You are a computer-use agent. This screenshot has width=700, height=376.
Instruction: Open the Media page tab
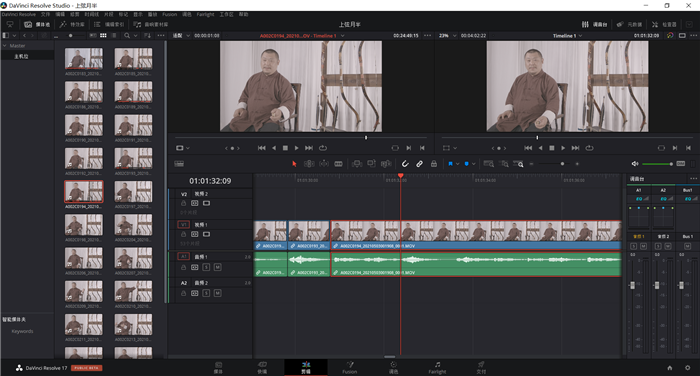[x=218, y=368]
